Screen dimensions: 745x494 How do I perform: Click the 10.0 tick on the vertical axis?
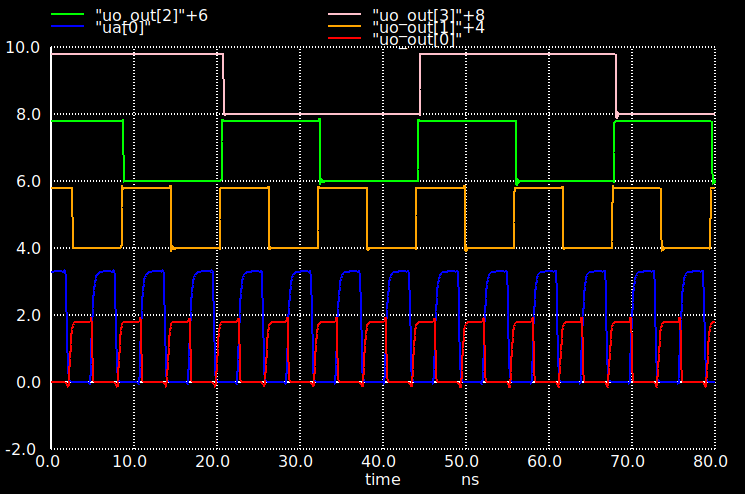22,47
